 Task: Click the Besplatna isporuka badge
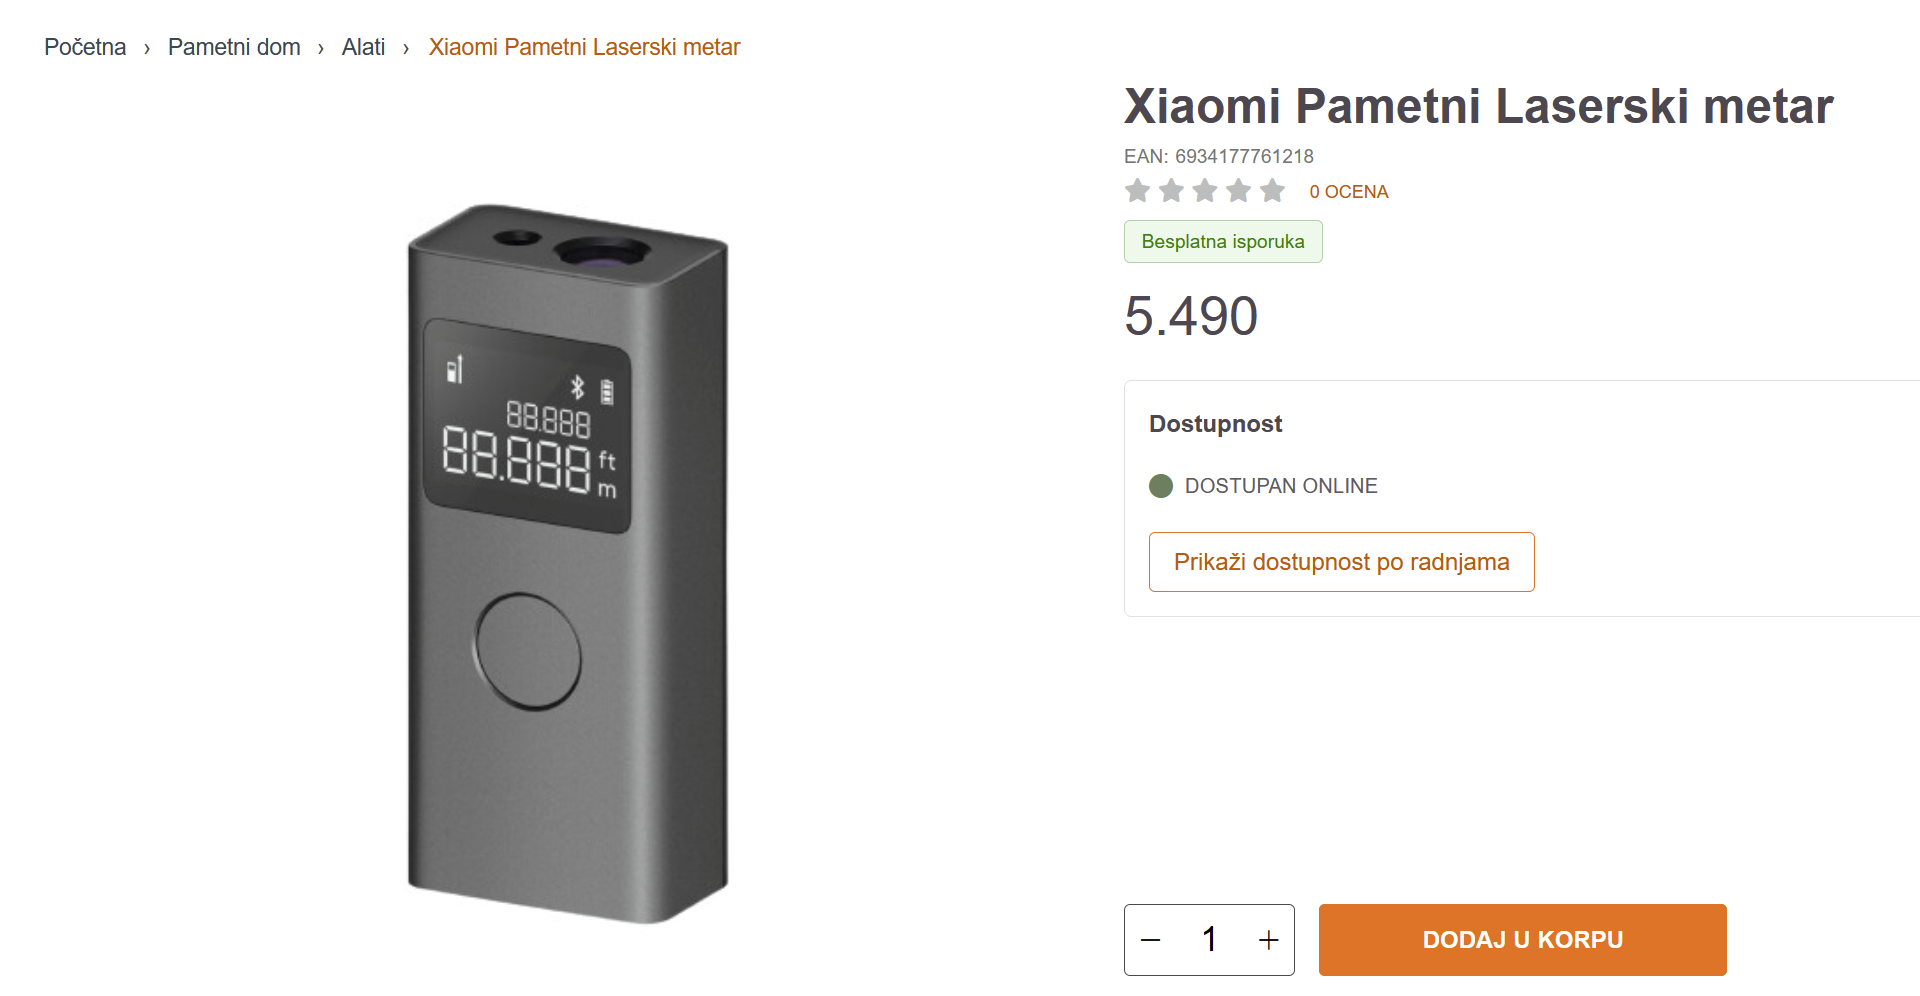(x=1222, y=242)
